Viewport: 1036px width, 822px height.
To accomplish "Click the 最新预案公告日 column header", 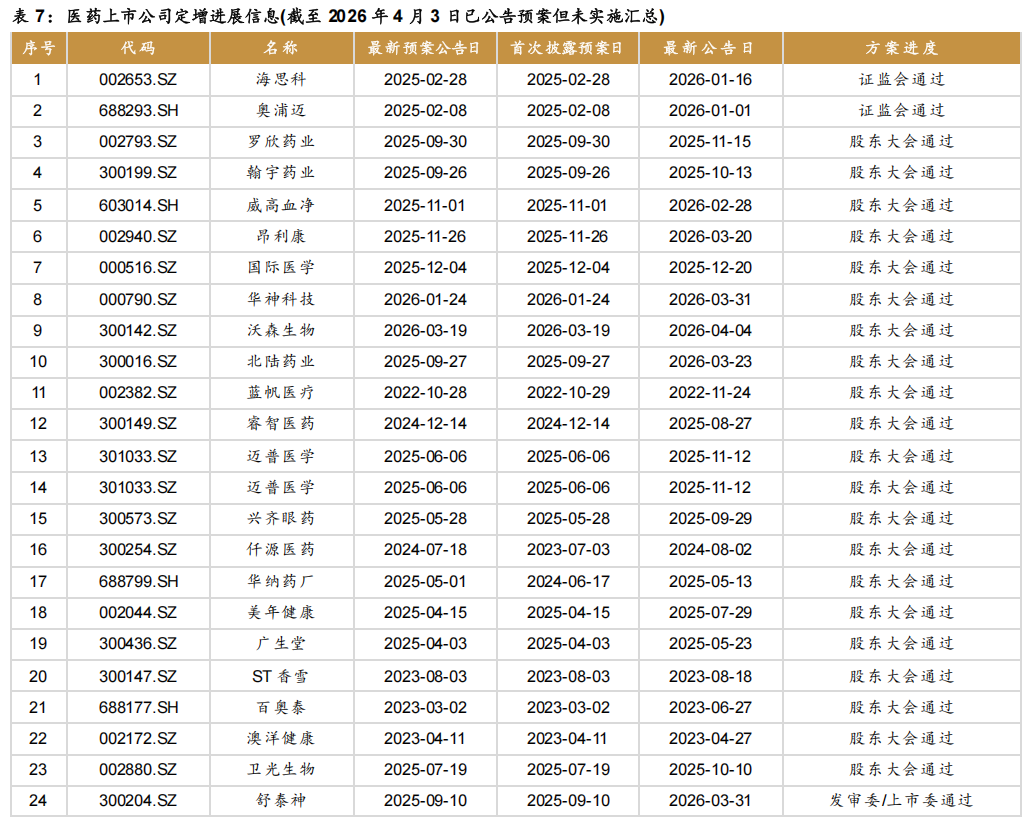I will click(424, 48).
